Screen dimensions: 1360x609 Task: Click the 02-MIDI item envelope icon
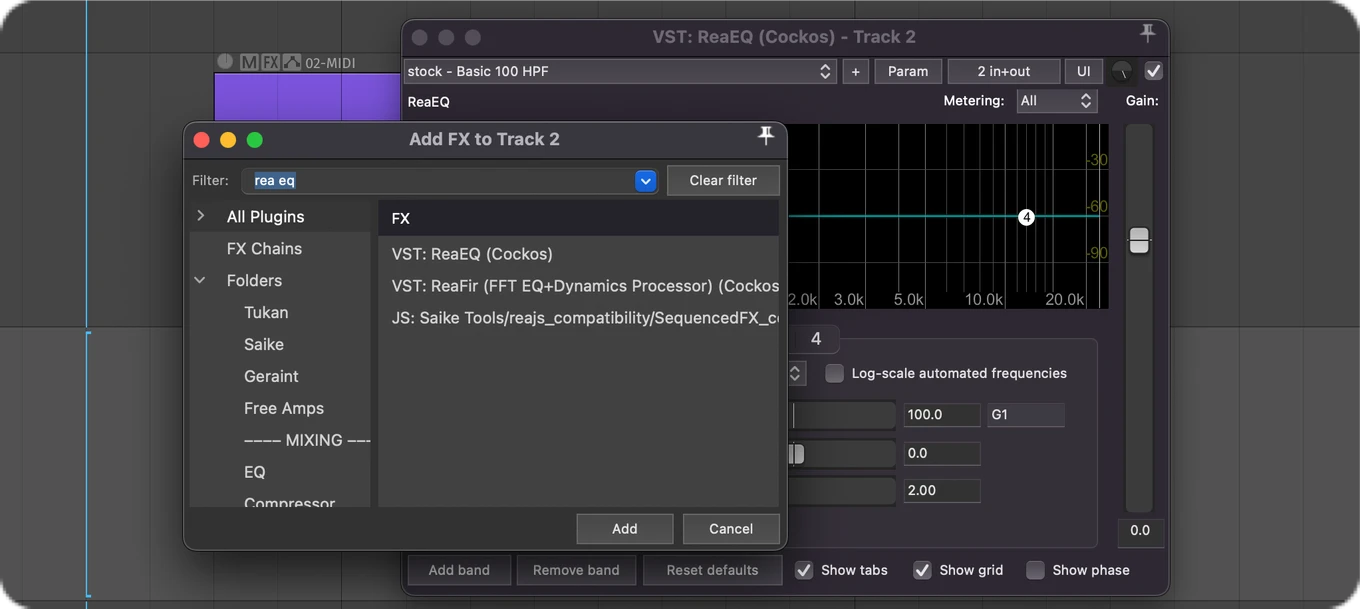[292, 62]
